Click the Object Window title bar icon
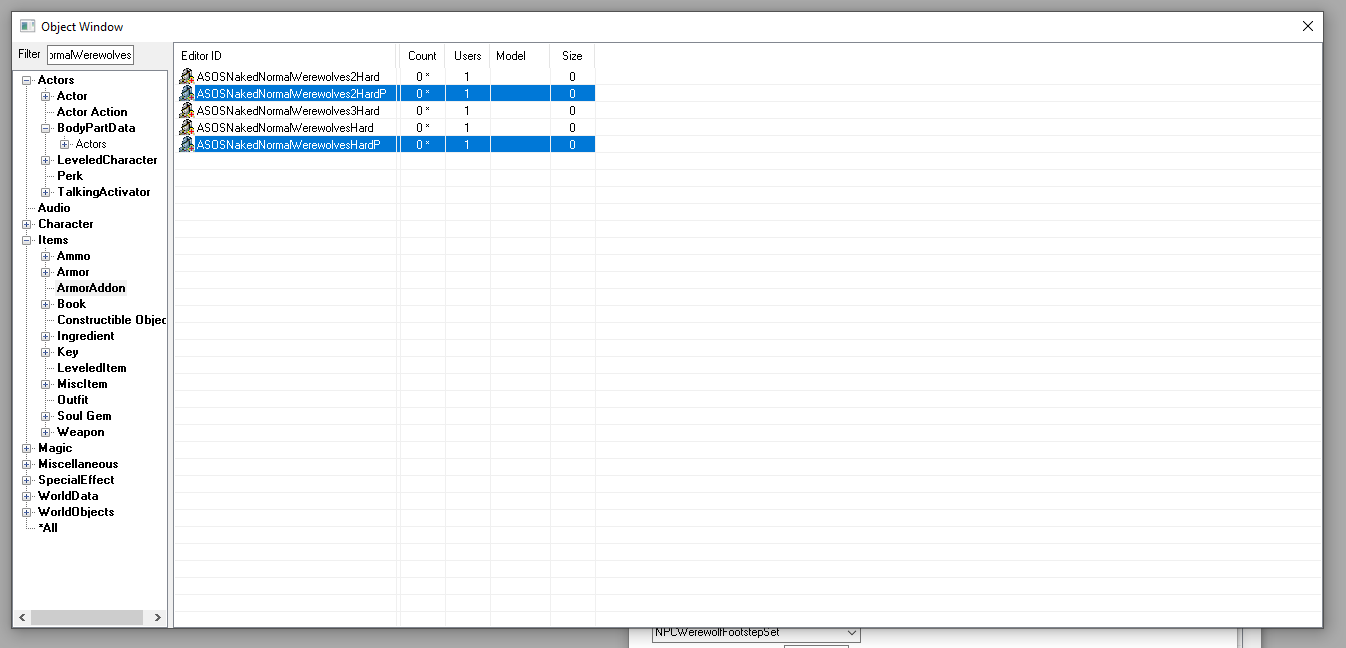This screenshot has height=648, width=1346. 28,26
